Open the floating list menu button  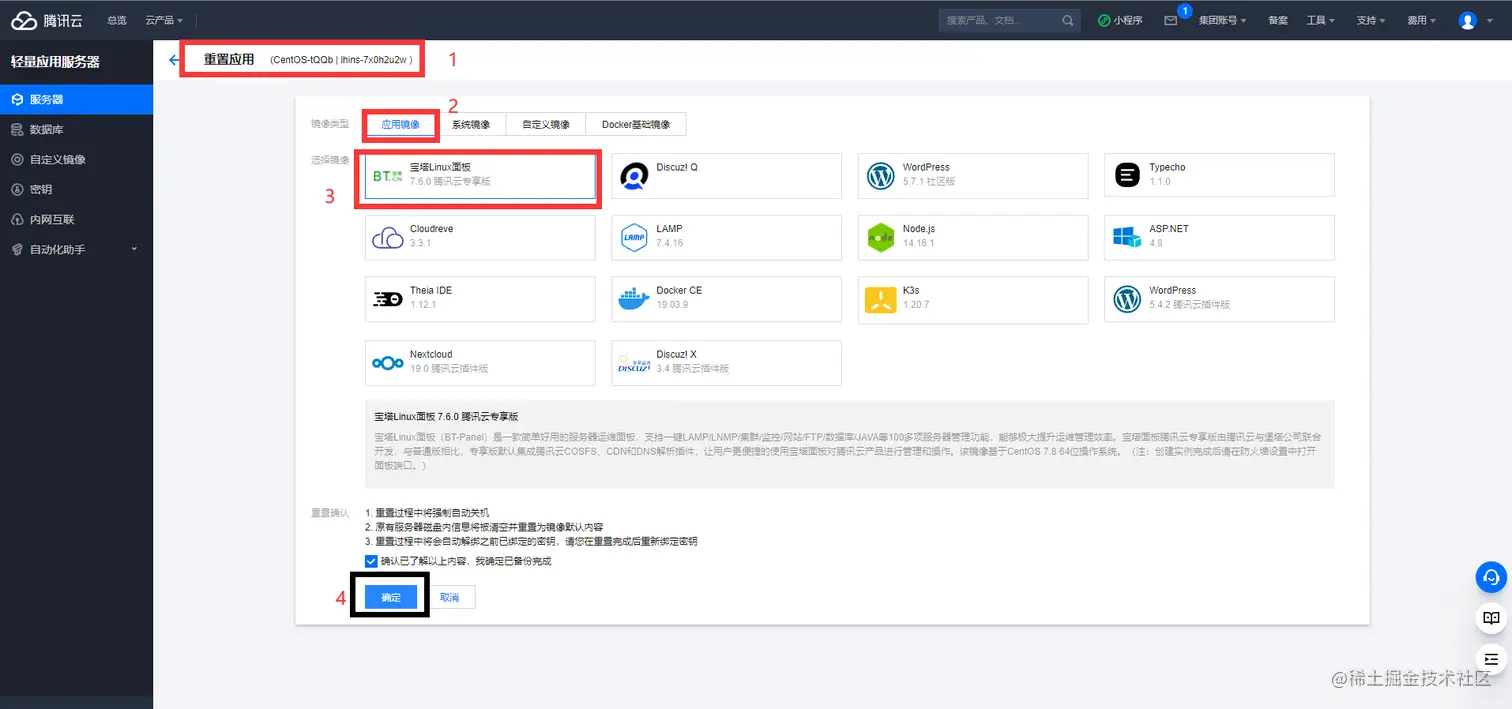pyautogui.click(x=1491, y=658)
